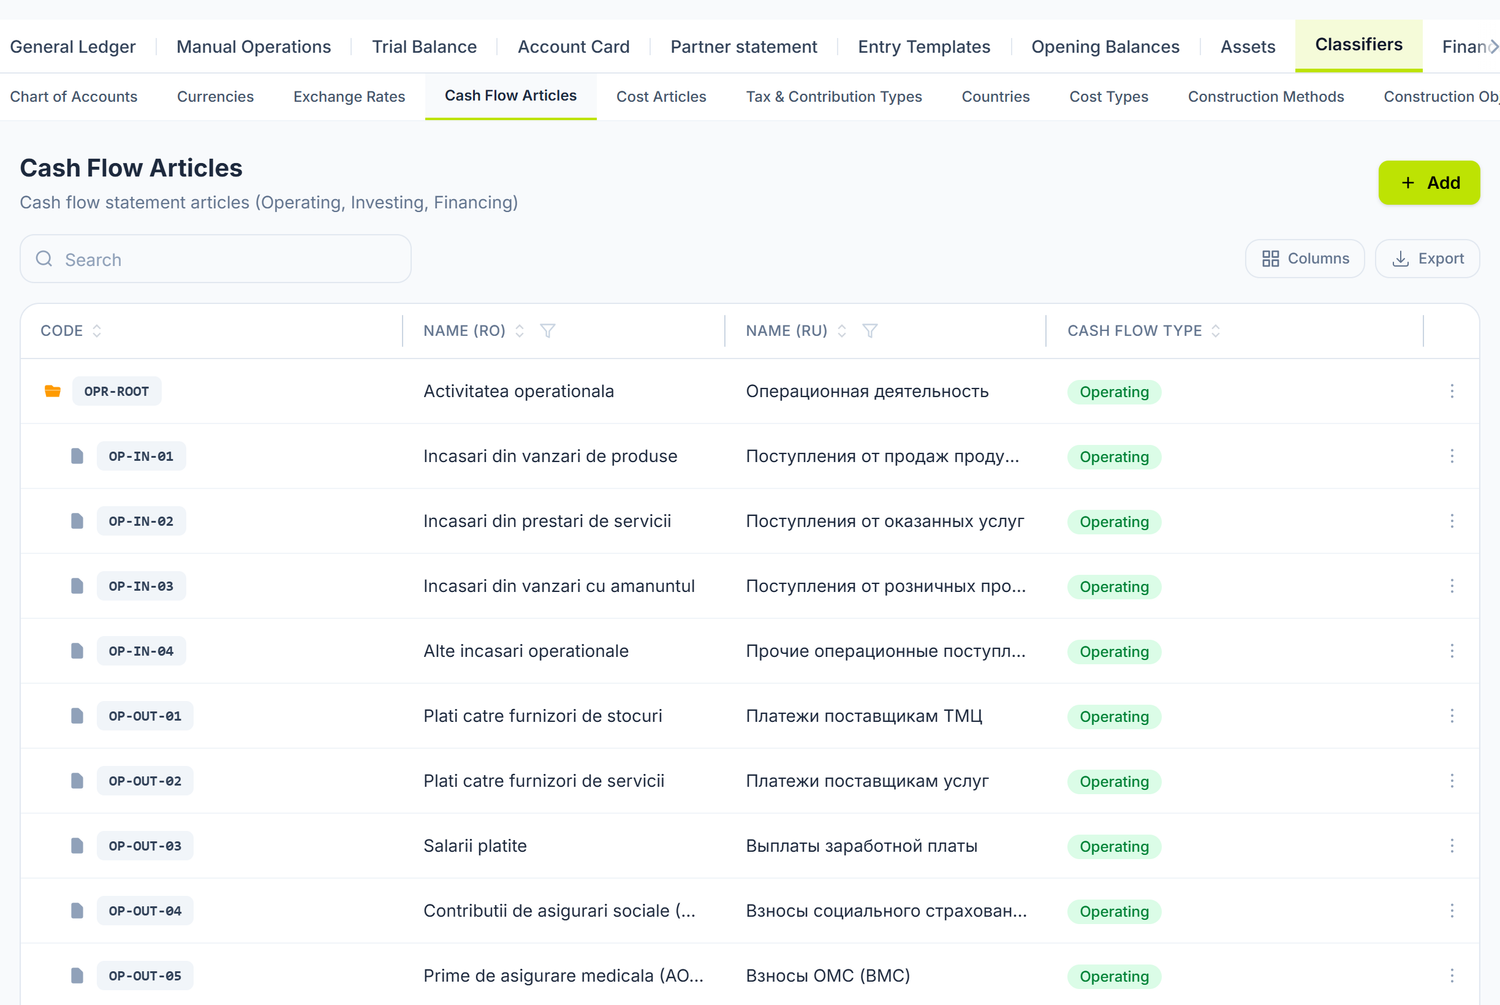Click 'Взносы ОМС (ВМС)' cell

[828, 976]
